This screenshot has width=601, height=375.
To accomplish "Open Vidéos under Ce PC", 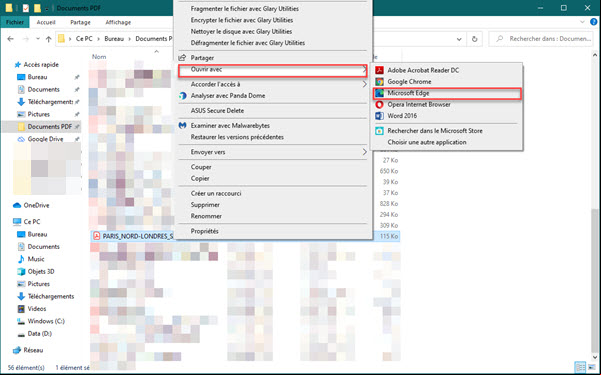I will point(37,309).
